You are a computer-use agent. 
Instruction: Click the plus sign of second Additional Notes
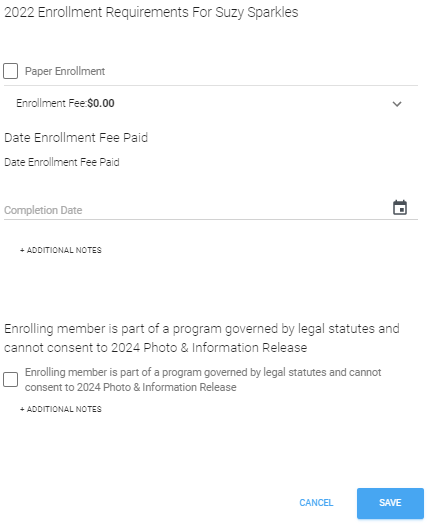pyautogui.click(x=22, y=409)
